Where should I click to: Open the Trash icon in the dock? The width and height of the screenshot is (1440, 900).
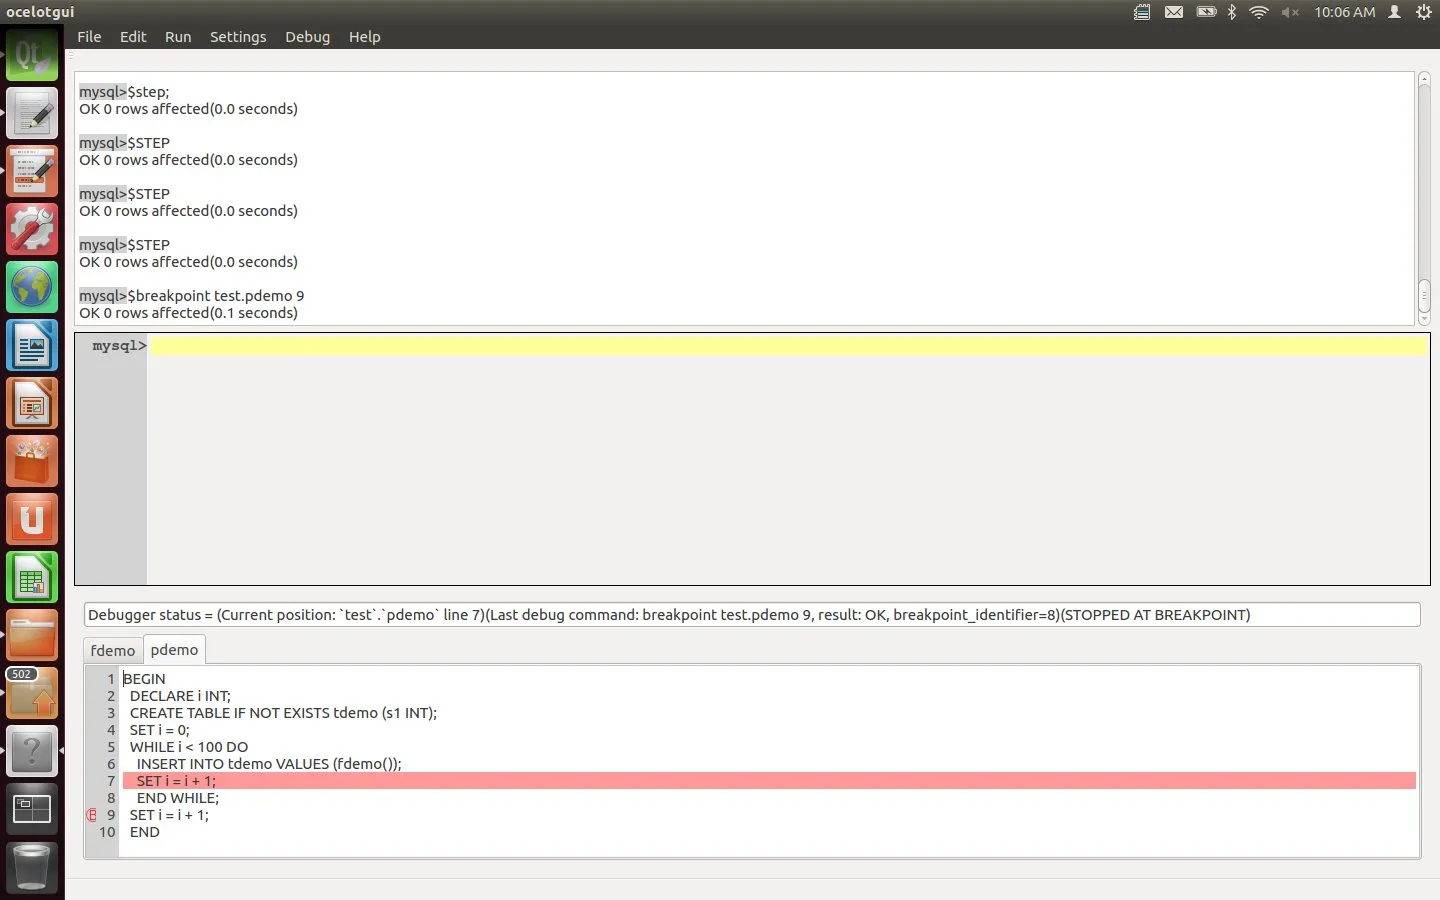(x=32, y=867)
